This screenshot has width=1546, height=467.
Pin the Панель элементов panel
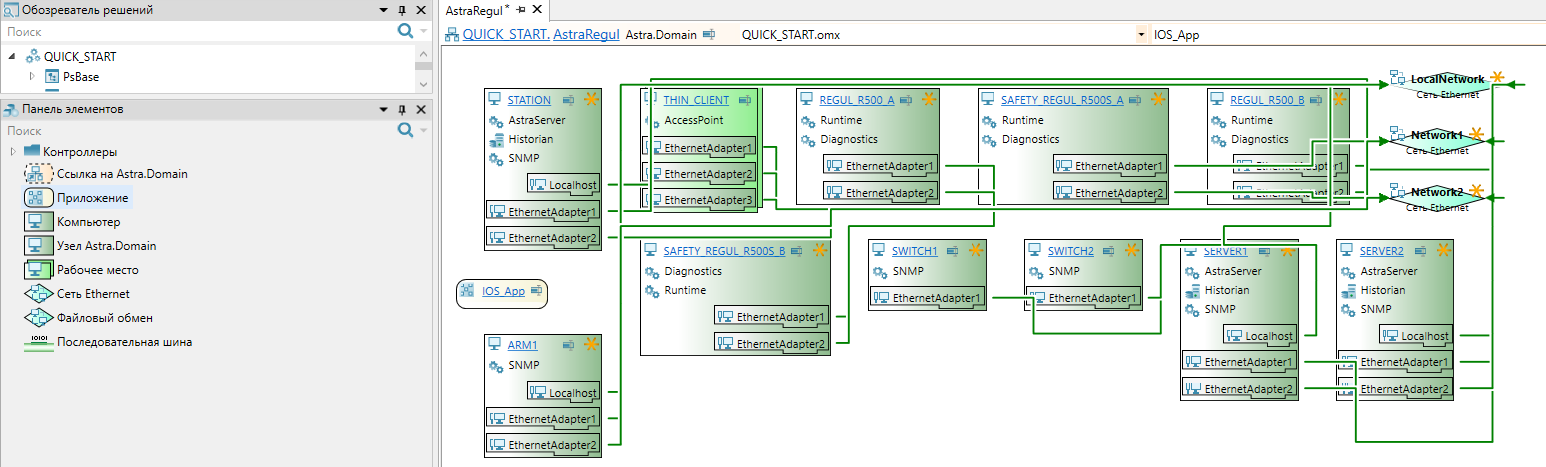pyautogui.click(x=402, y=109)
